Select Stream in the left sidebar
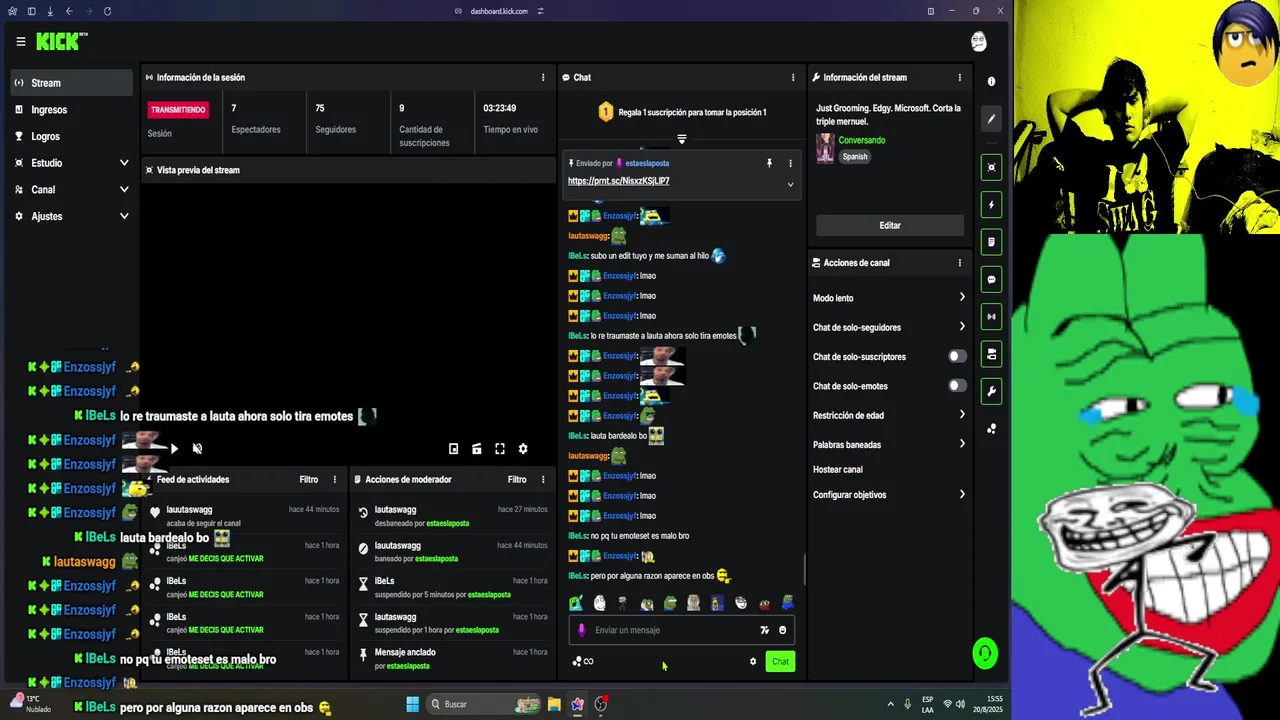 (71, 83)
